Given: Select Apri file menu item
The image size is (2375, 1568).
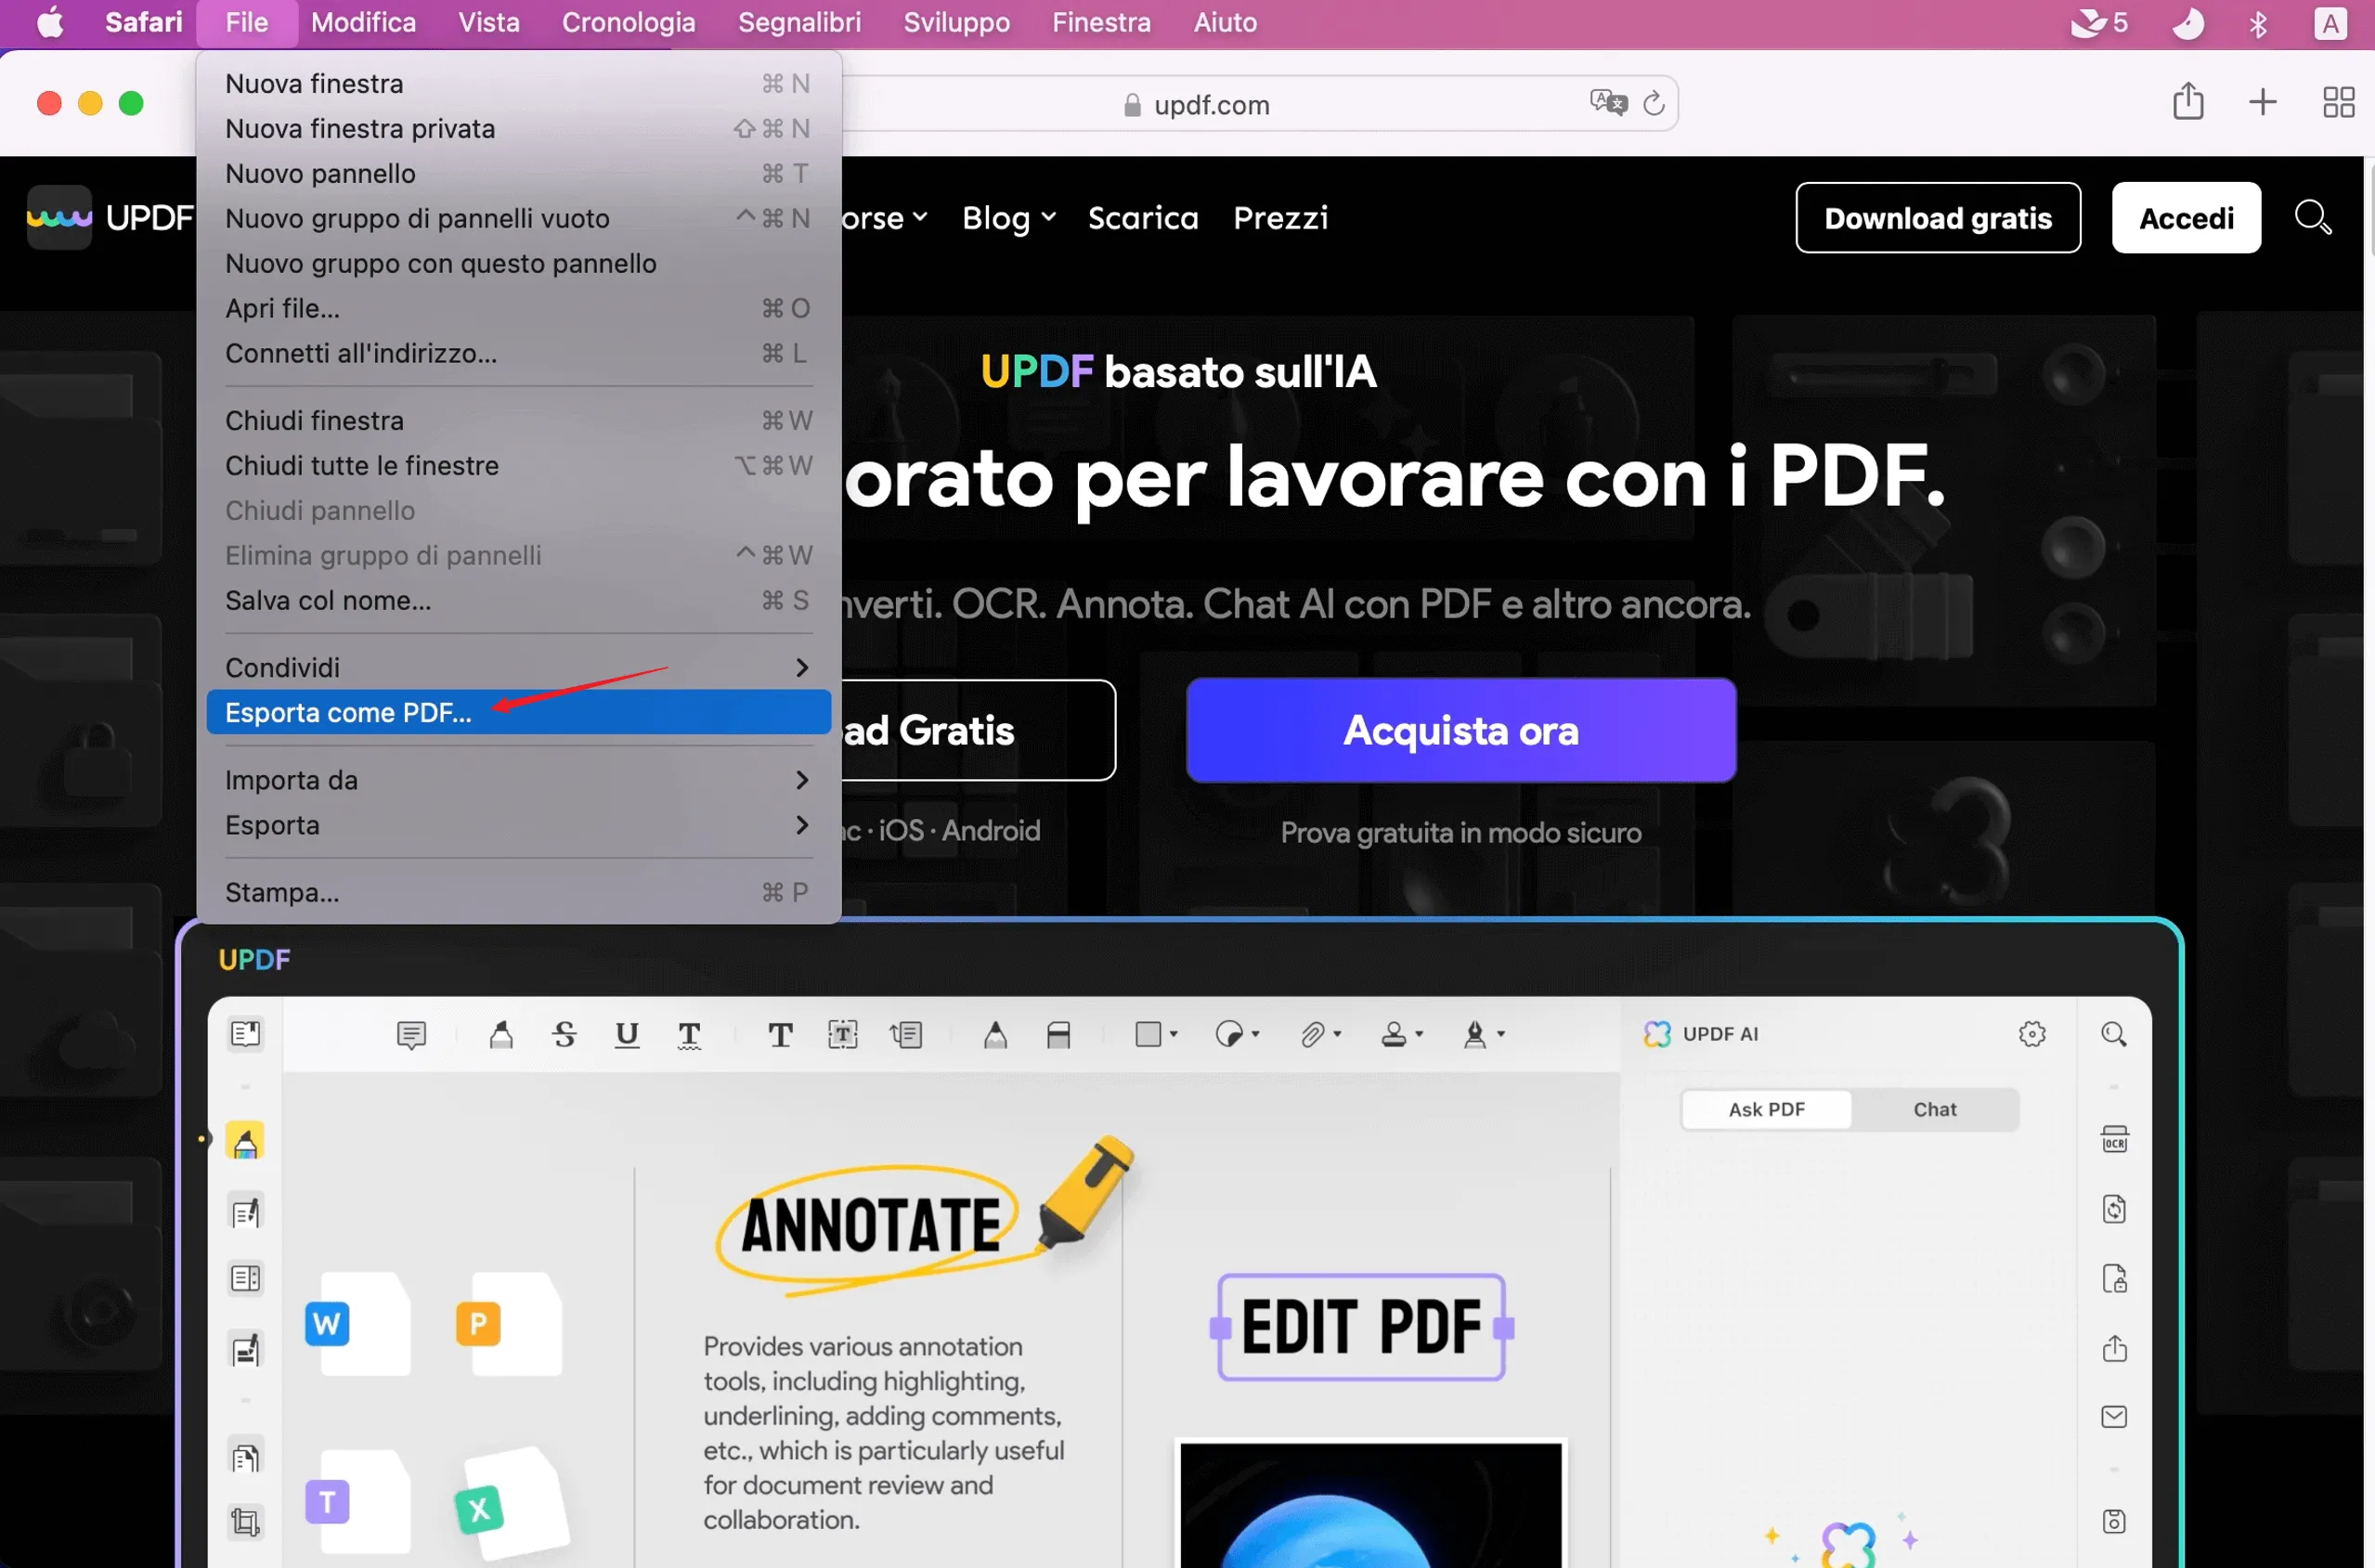Looking at the screenshot, I should click(x=518, y=308).
